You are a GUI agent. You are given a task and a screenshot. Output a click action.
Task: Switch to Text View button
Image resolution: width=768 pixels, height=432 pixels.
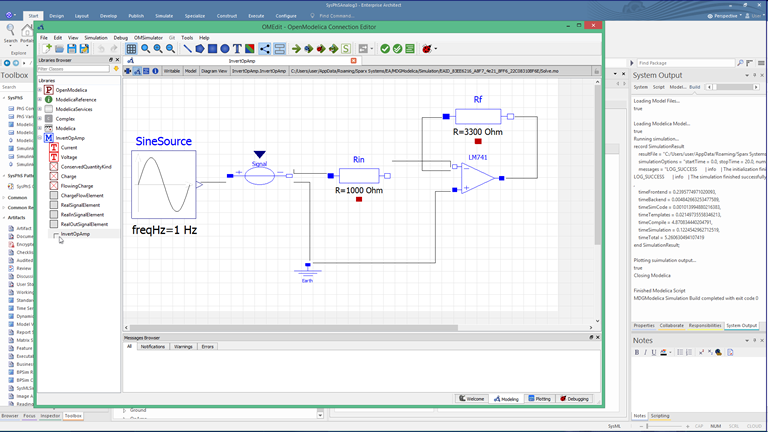click(x=146, y=71)
